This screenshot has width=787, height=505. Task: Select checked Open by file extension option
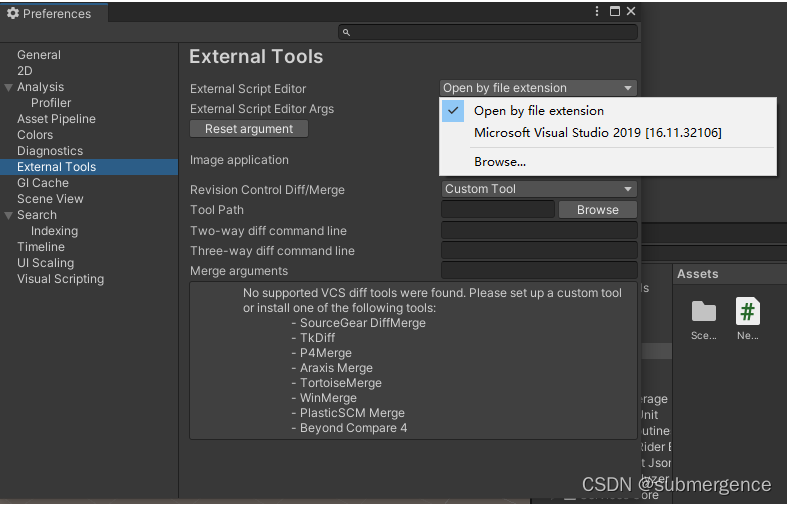(538, 111)
